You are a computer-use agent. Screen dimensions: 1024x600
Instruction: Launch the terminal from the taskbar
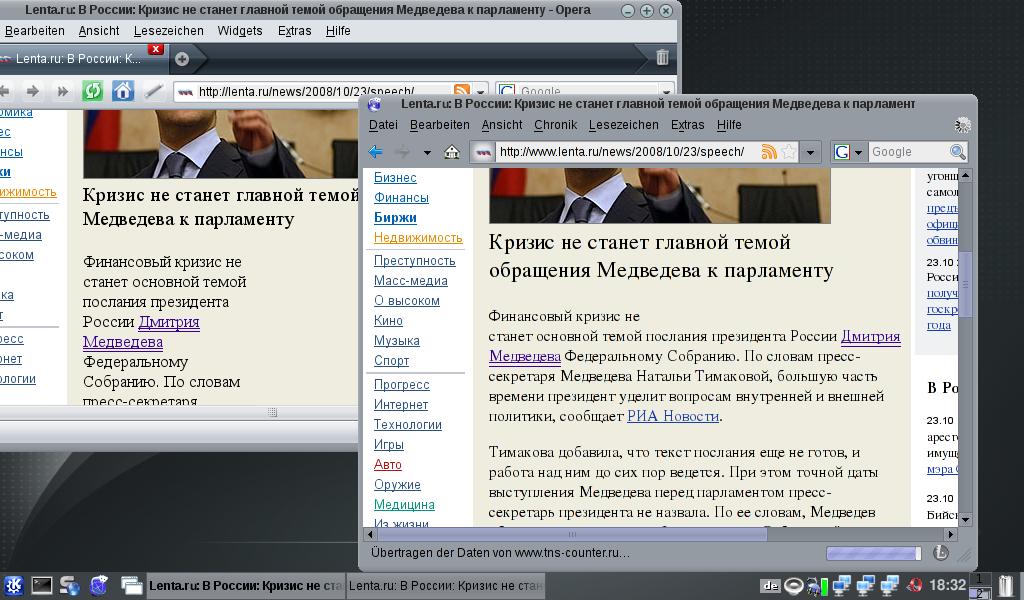coord(42,586)
